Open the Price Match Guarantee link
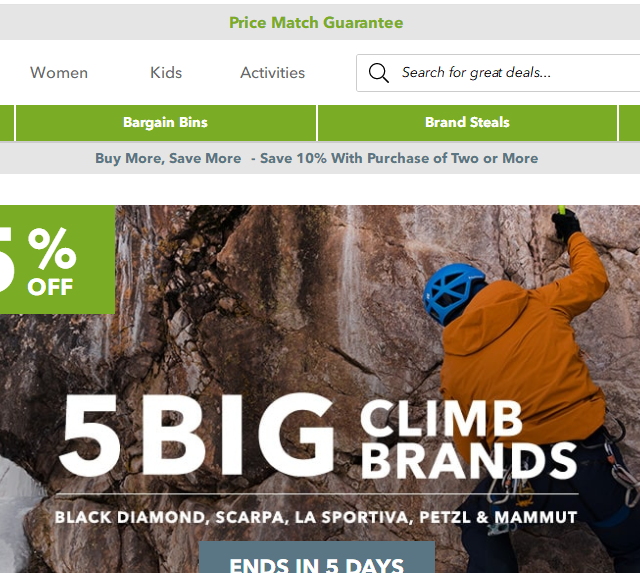This screenshot has width=640, height=573. coord(316,22)
